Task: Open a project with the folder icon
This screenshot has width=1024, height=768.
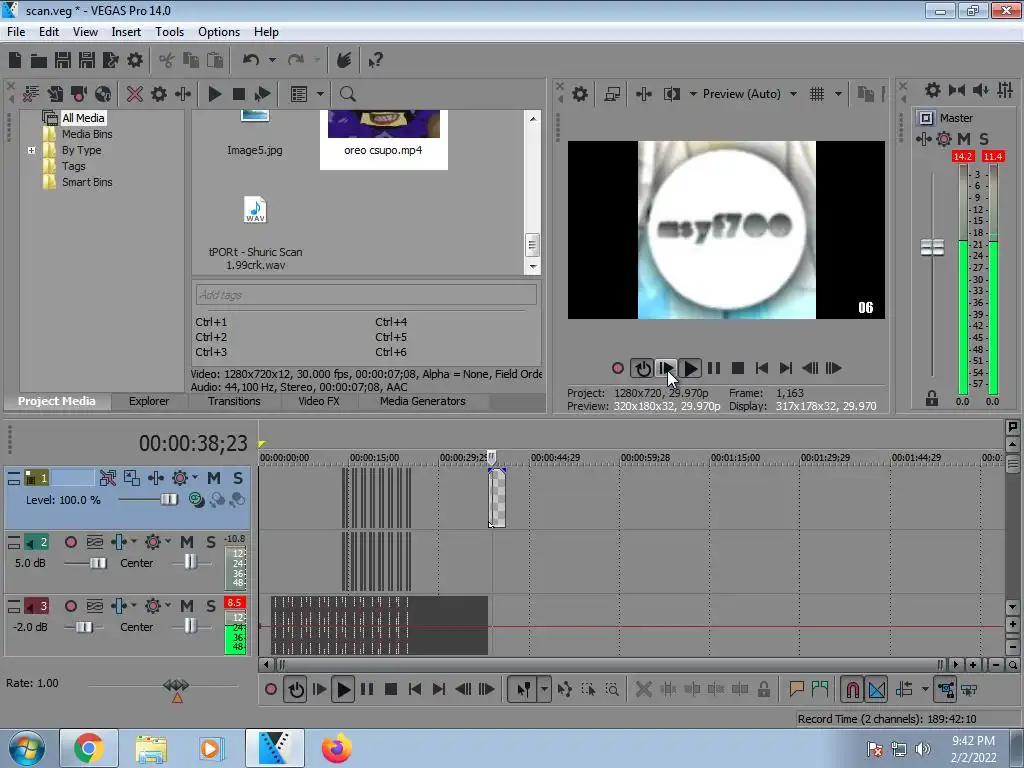Action: (39, 61)
